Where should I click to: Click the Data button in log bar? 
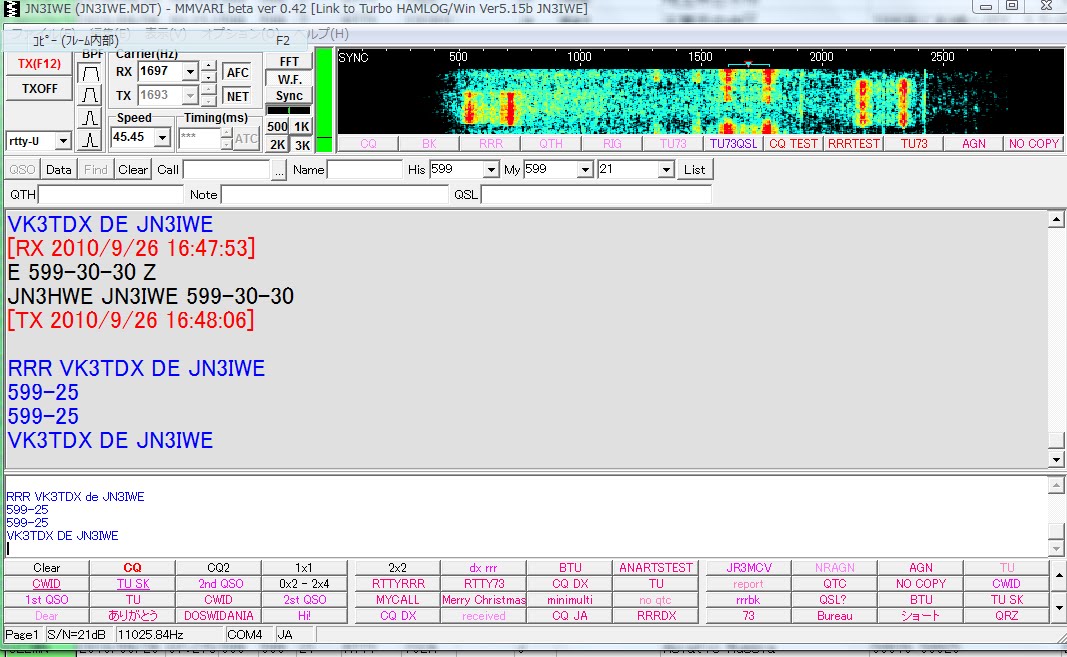tap(59, 170)
